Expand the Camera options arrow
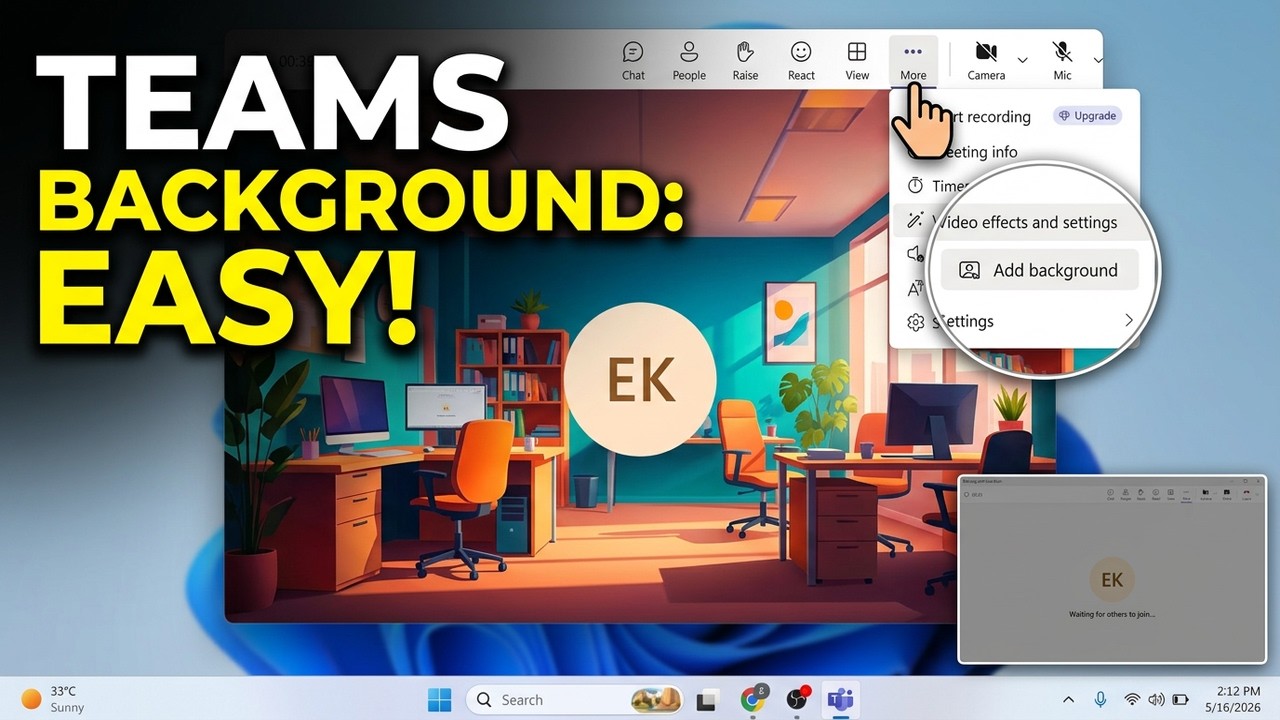Viewport: 1280px width, 720px height. click(1022, 60)
